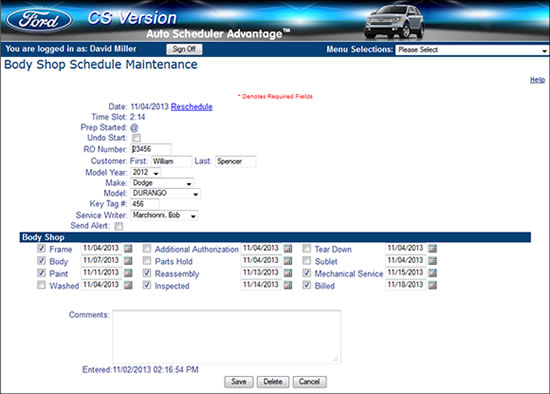Open calendar picker for Reassembly date

tap(288, 273)
